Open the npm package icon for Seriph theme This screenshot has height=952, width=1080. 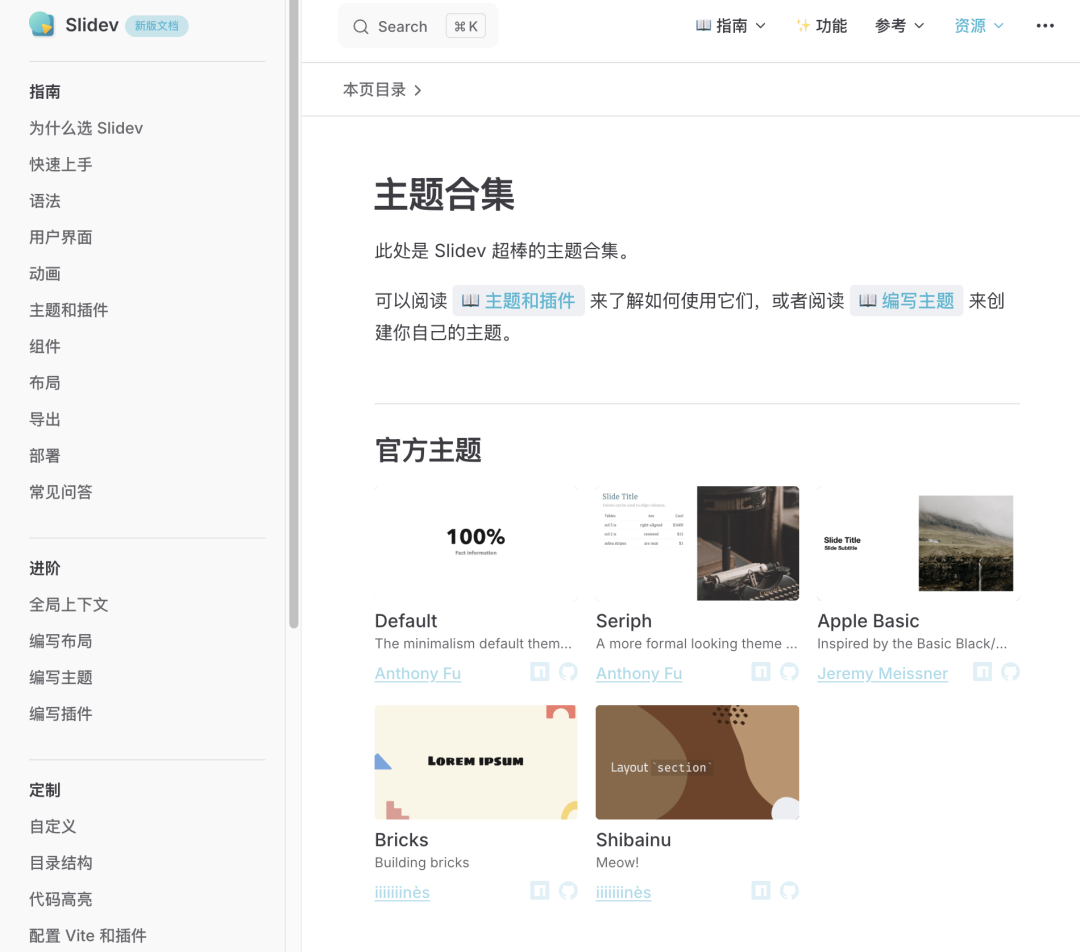(x=760, y=672)
